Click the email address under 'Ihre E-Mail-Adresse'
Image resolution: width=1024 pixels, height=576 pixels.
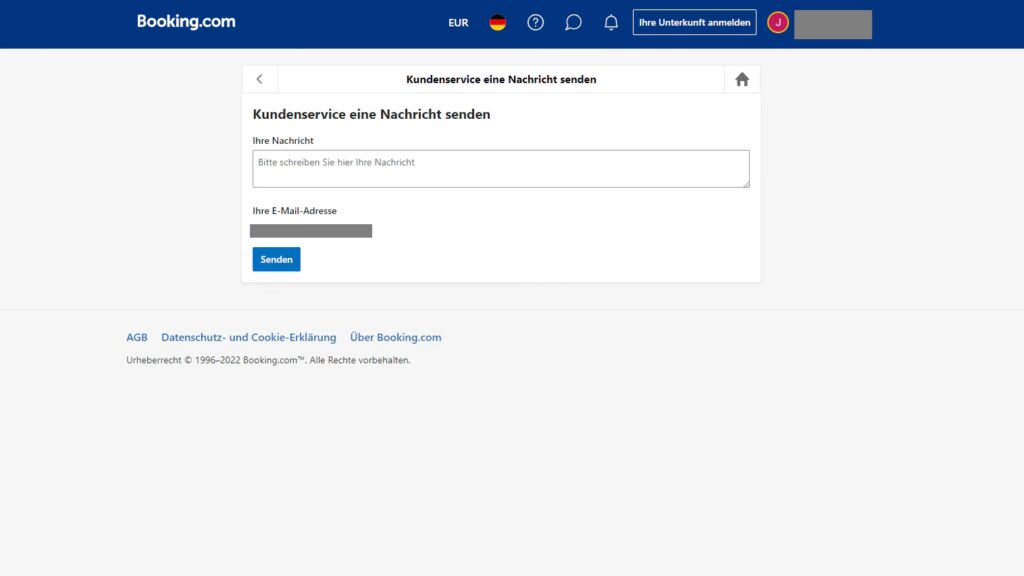pos(311,231)
